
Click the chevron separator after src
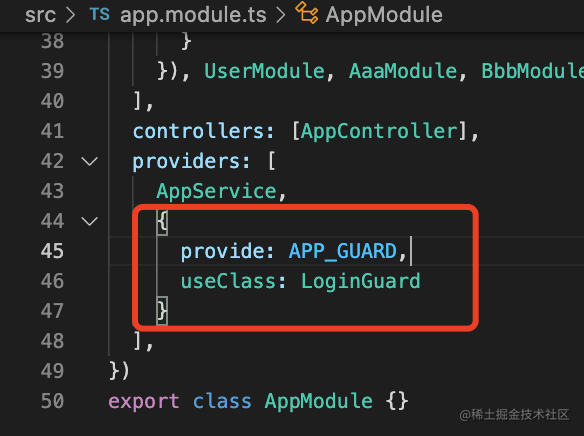click(x=70, y=15)
